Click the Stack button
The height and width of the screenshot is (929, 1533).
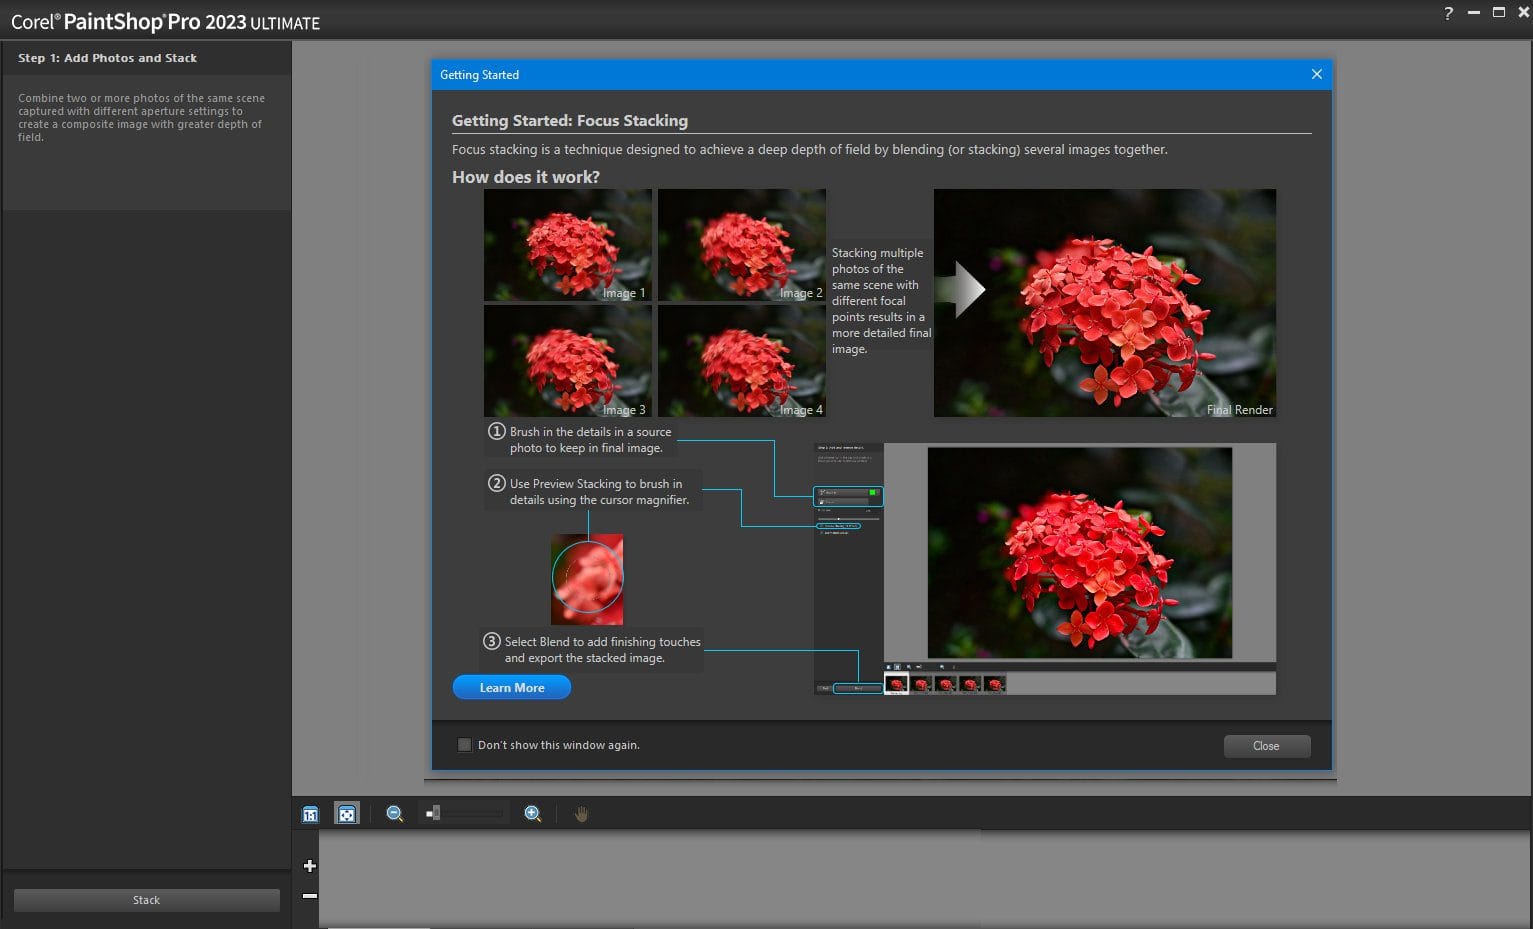(x=146, y=899)
